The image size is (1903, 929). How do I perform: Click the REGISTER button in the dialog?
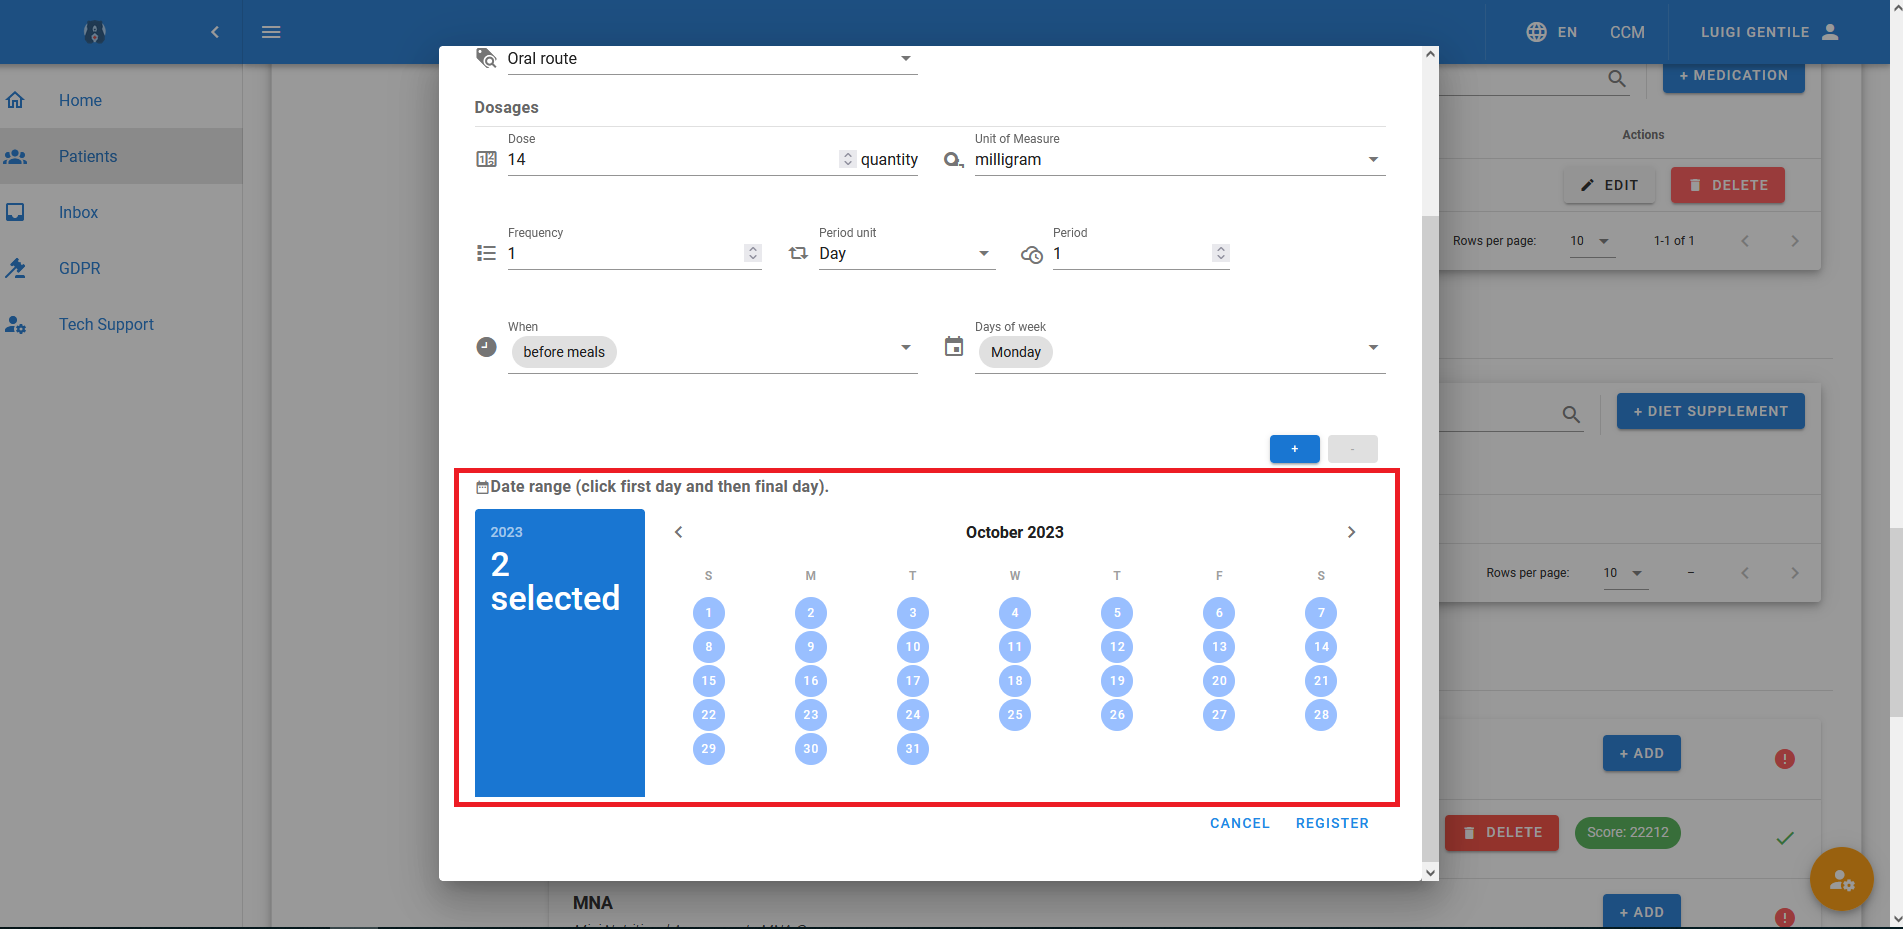1332,823
